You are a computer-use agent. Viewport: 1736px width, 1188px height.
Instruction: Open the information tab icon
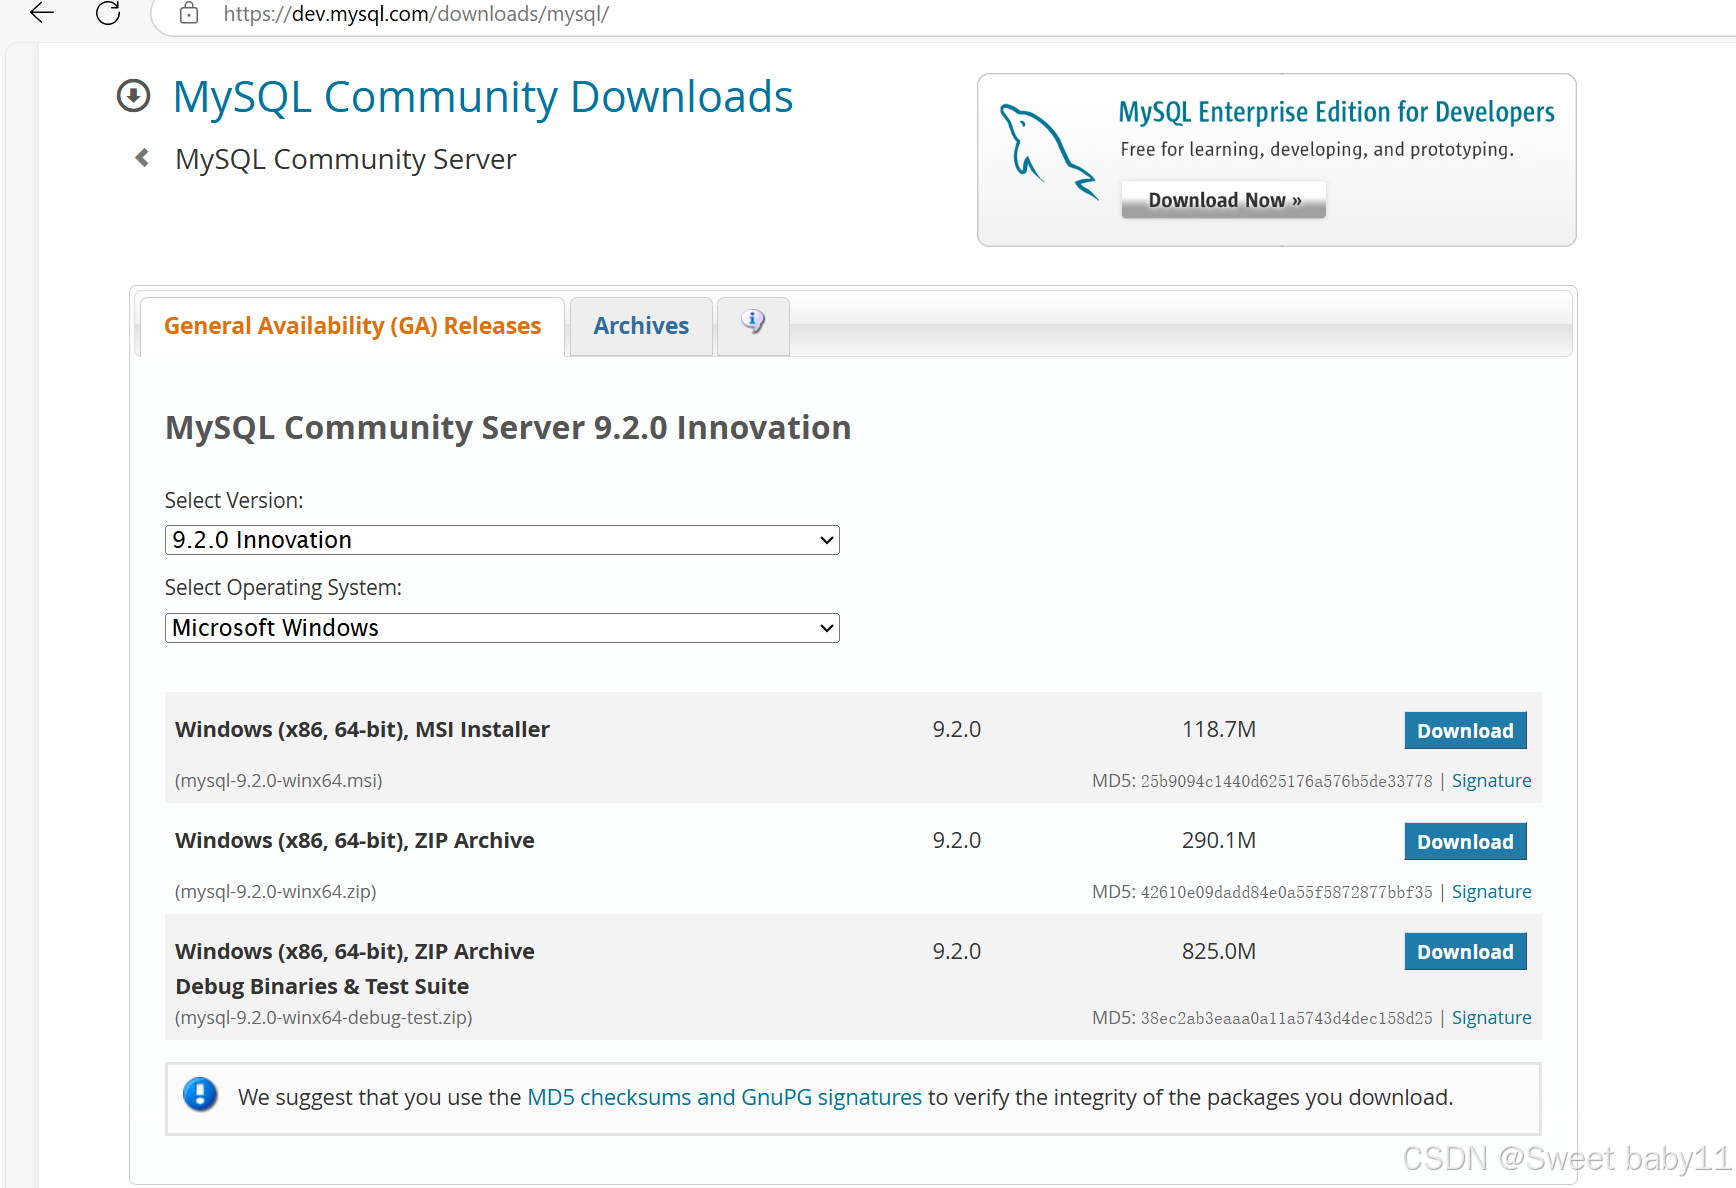point(753,322)
